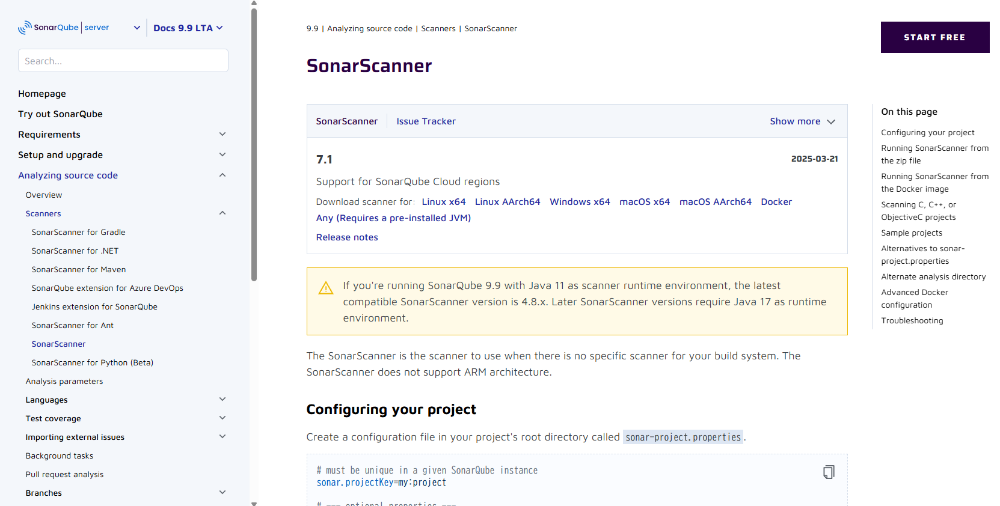
Task: Click the sidebar scrollbar down arrow
Action: (x=254, y=503)
